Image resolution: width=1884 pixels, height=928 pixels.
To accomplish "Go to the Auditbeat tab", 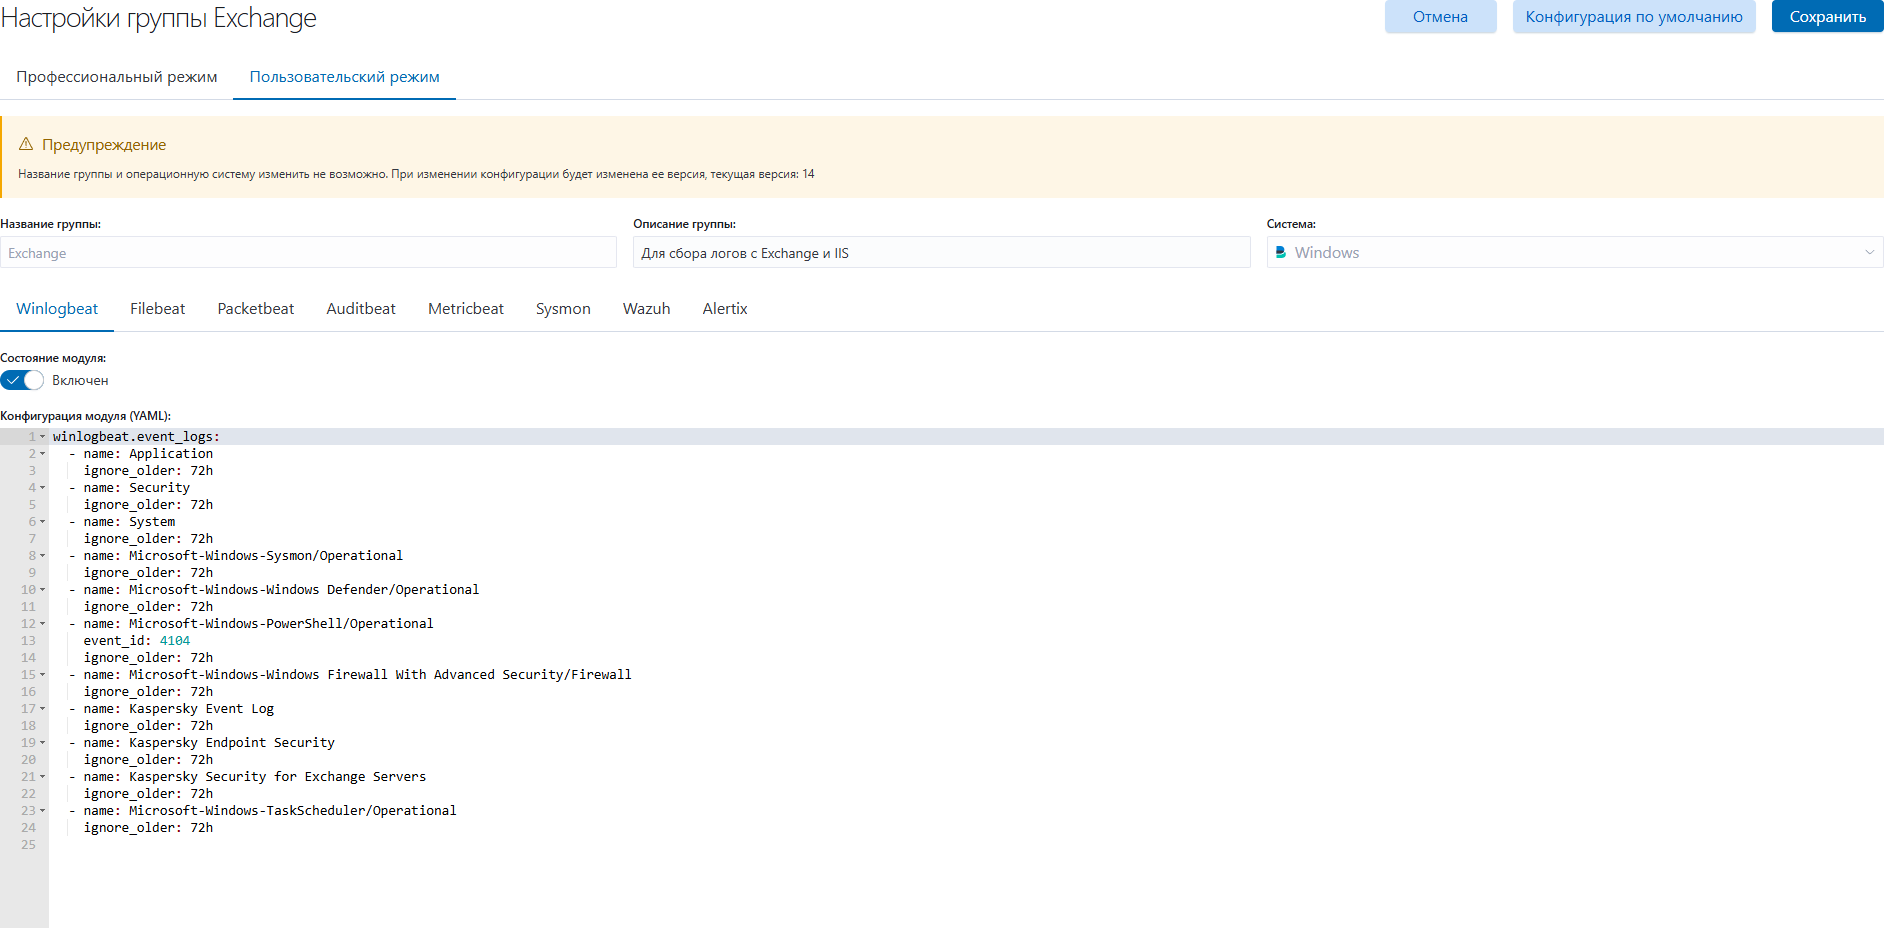I will [361, 309].
